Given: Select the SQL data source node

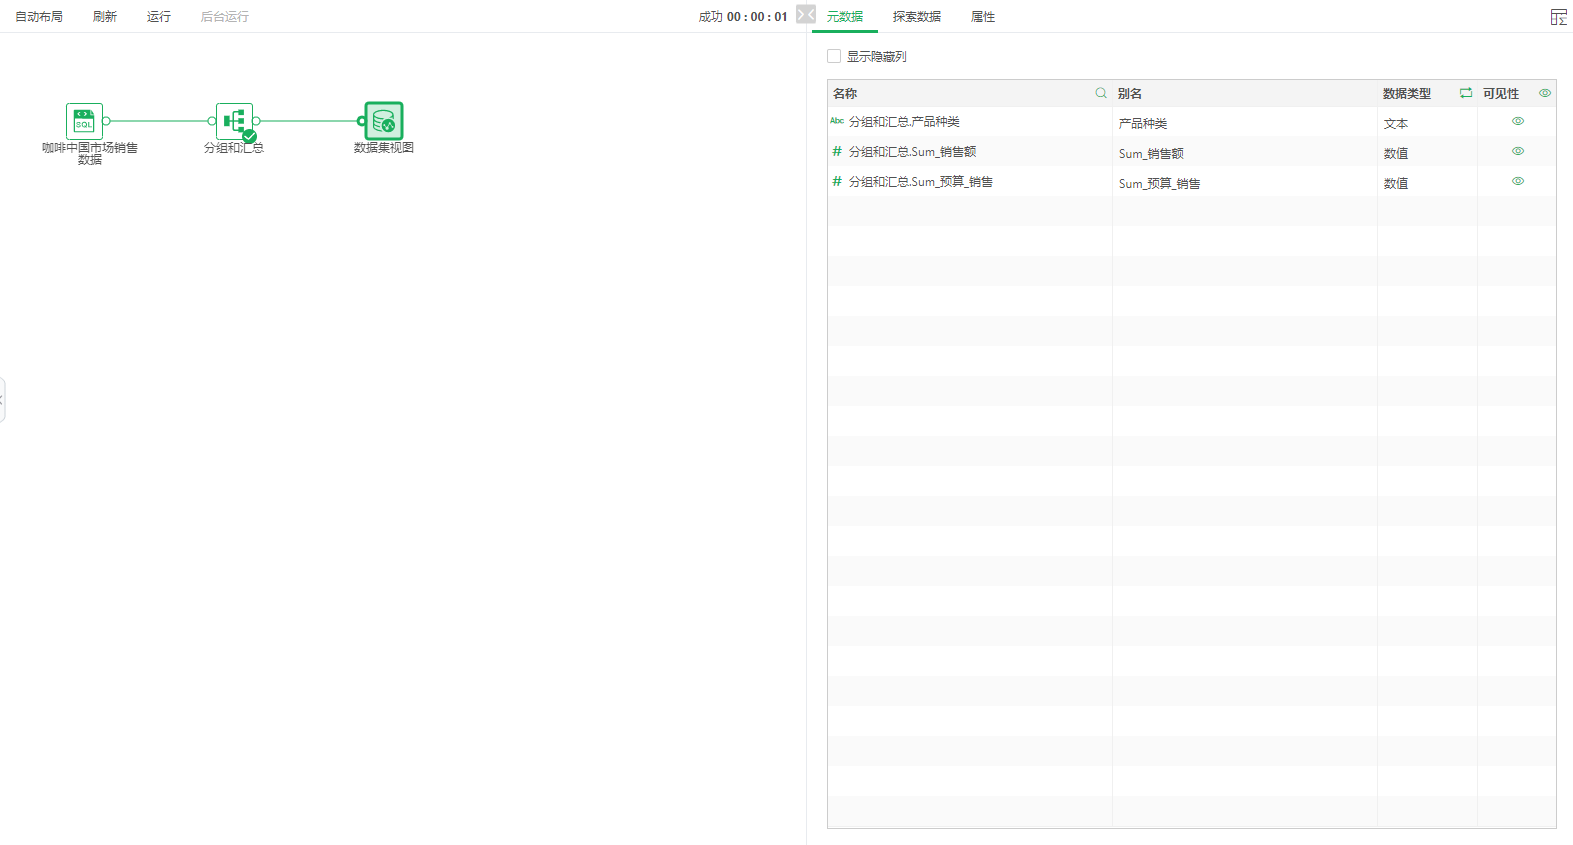Looking at the screenshot, I should pyautogui.click(x=84, y=121).
